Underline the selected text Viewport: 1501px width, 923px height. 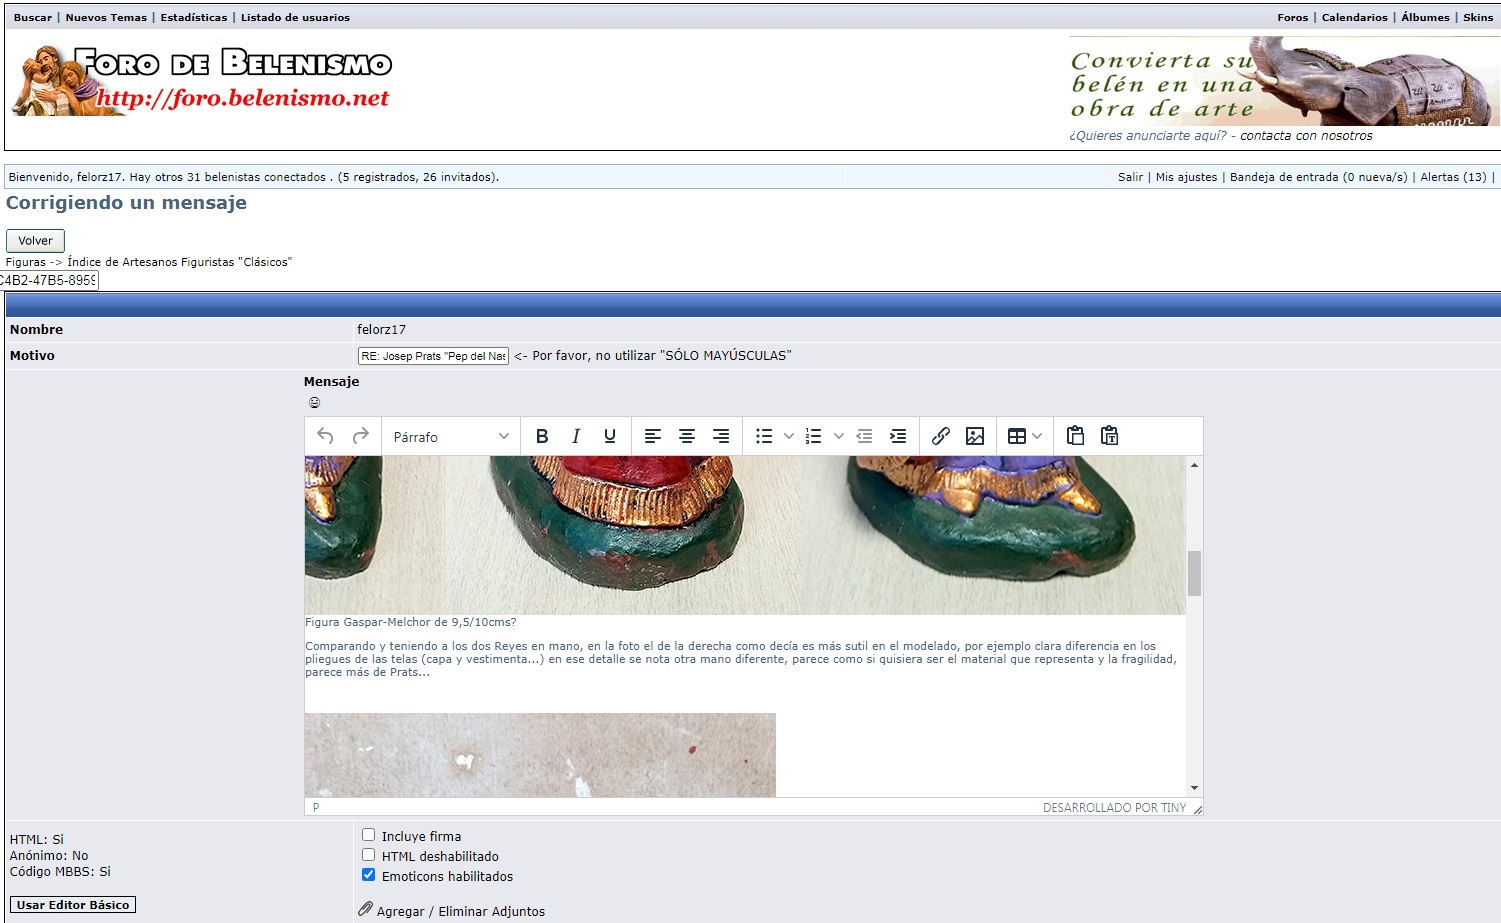click(609, 436)
